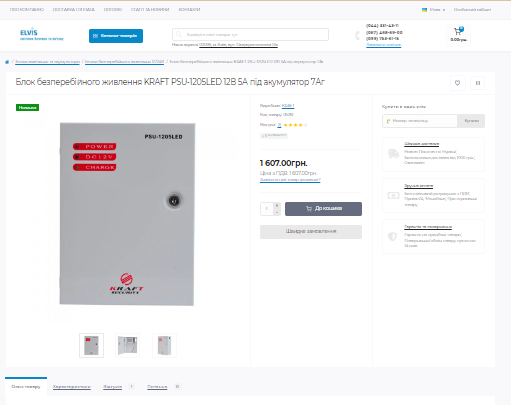511x405 pixels.
Task: Click the first breadcrumb category link
Action: [x=48, y=62]
